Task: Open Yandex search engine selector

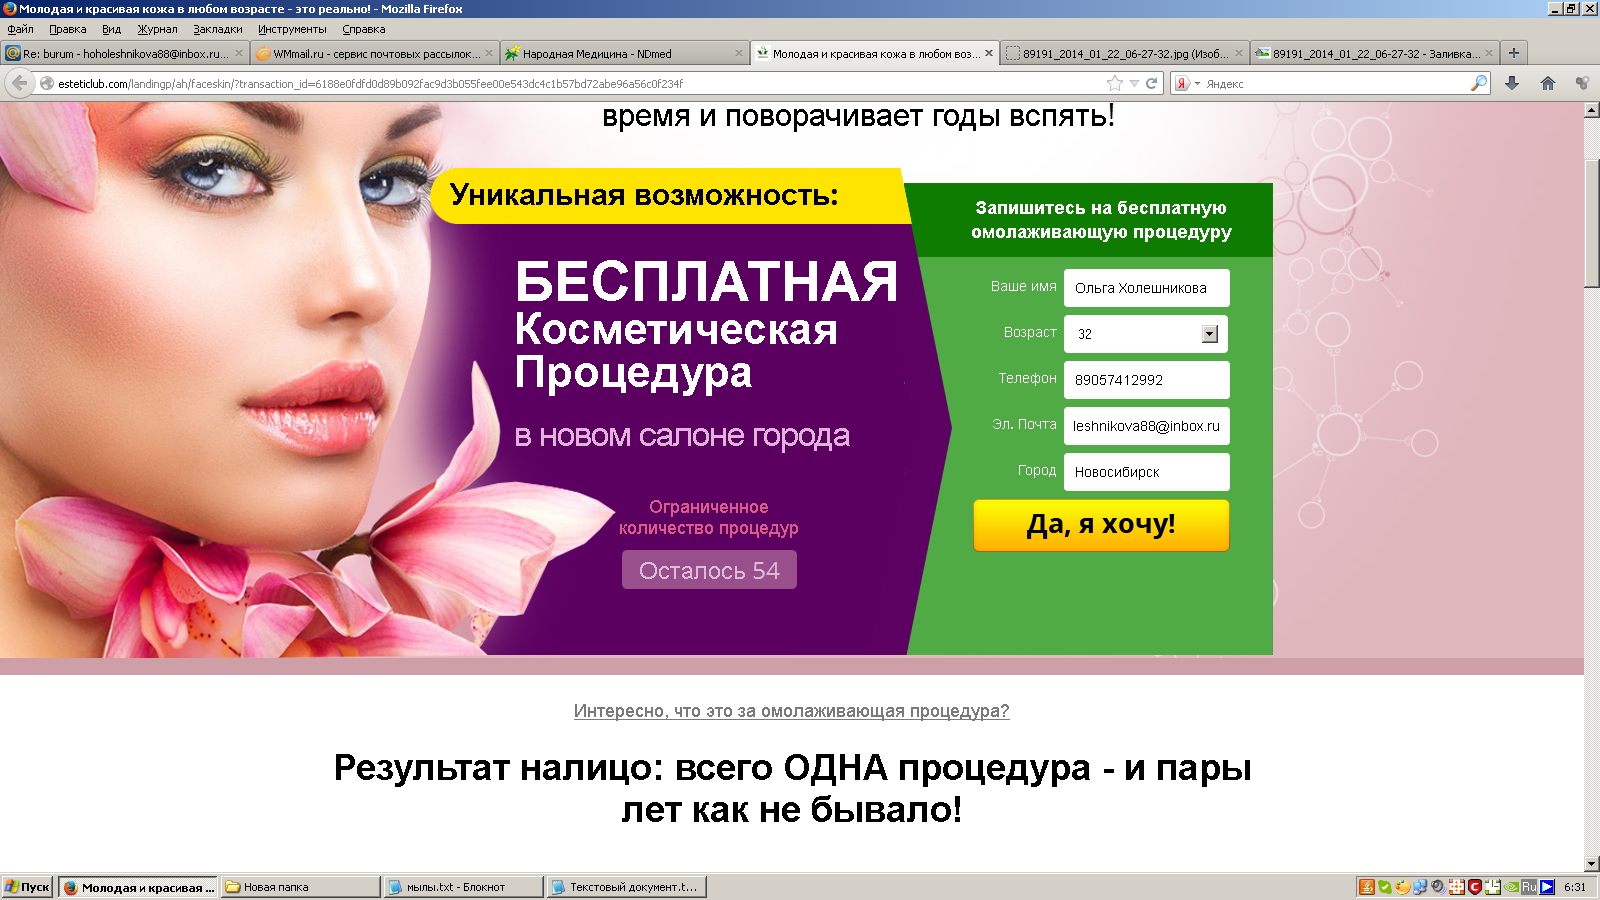Action: 1186,83
